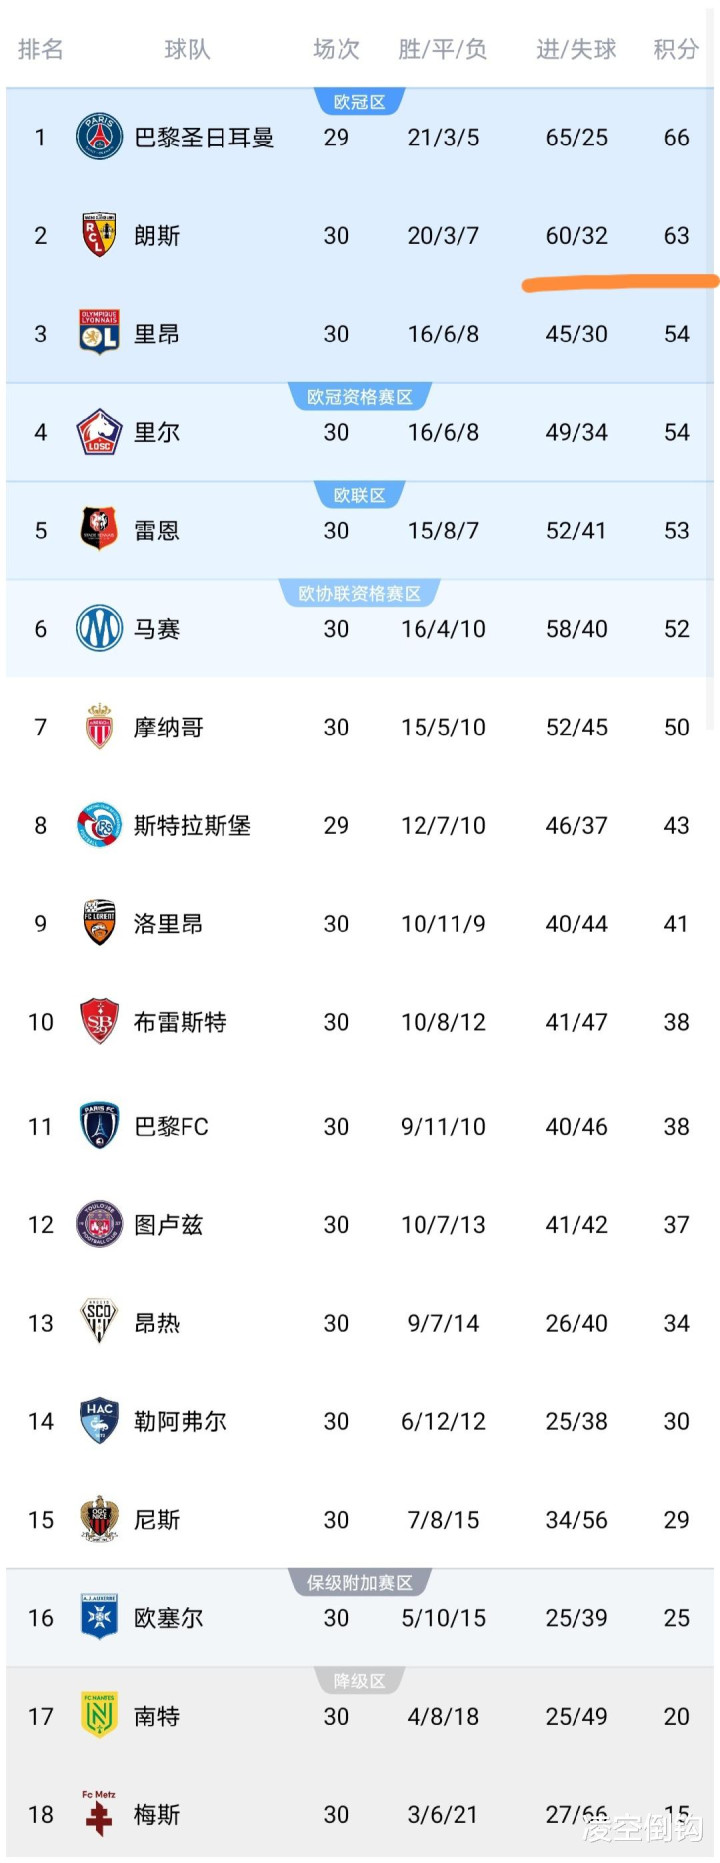Select the Le Havre HAC logo

point(99,1420)
